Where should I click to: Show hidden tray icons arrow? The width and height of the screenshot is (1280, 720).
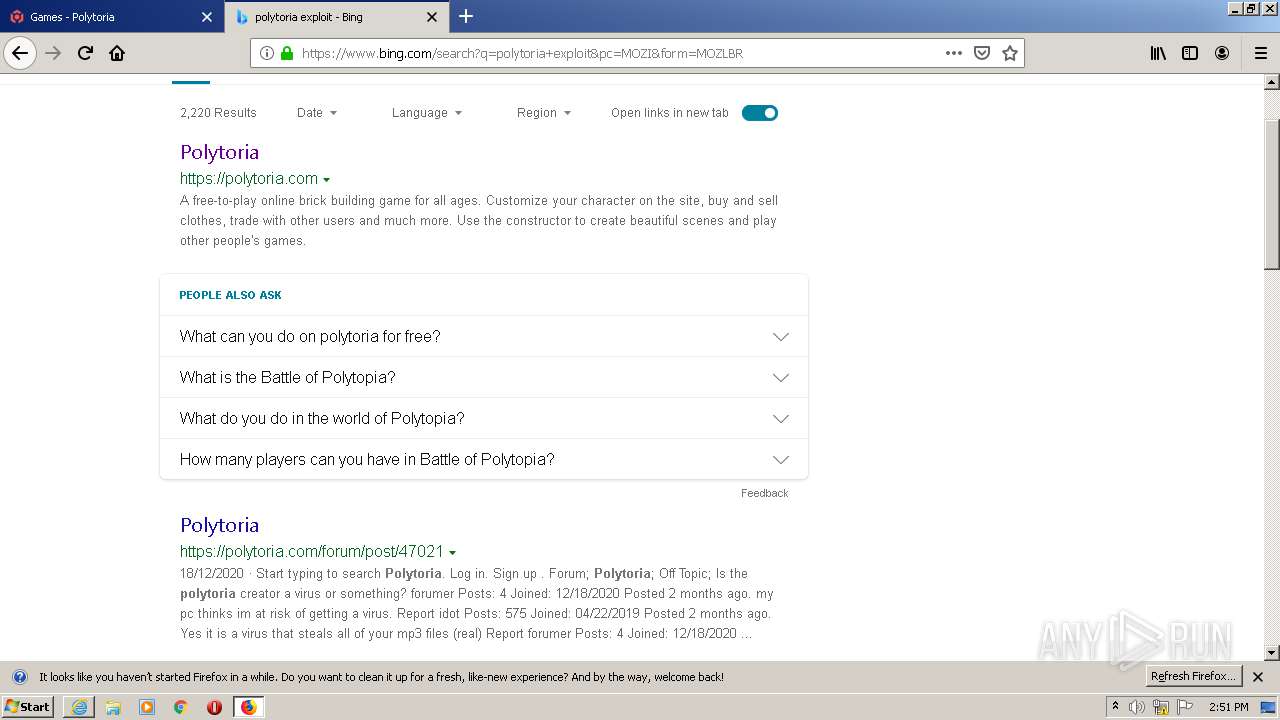[x=1115, y=707]
